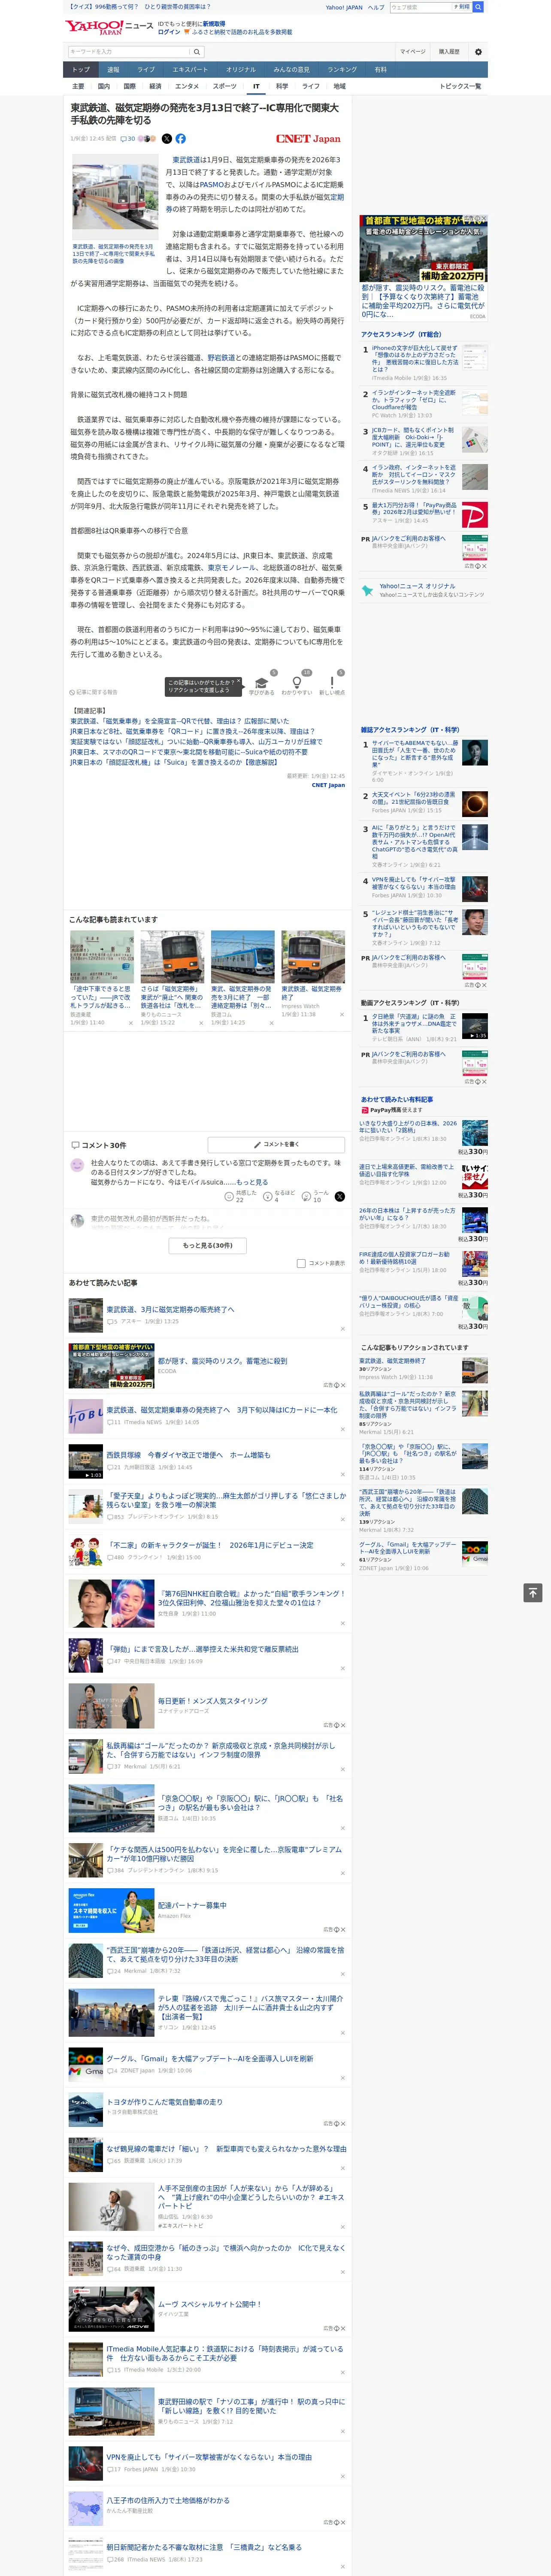The height and width of the screenshot is (2576, 551).
Task: Open the orange train さらば「磁気定期券」 thumbnail
Action: click(x=172, y=956)
